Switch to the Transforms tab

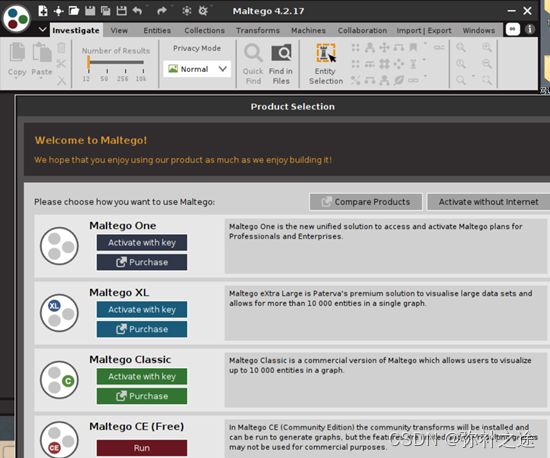point(258,31)
